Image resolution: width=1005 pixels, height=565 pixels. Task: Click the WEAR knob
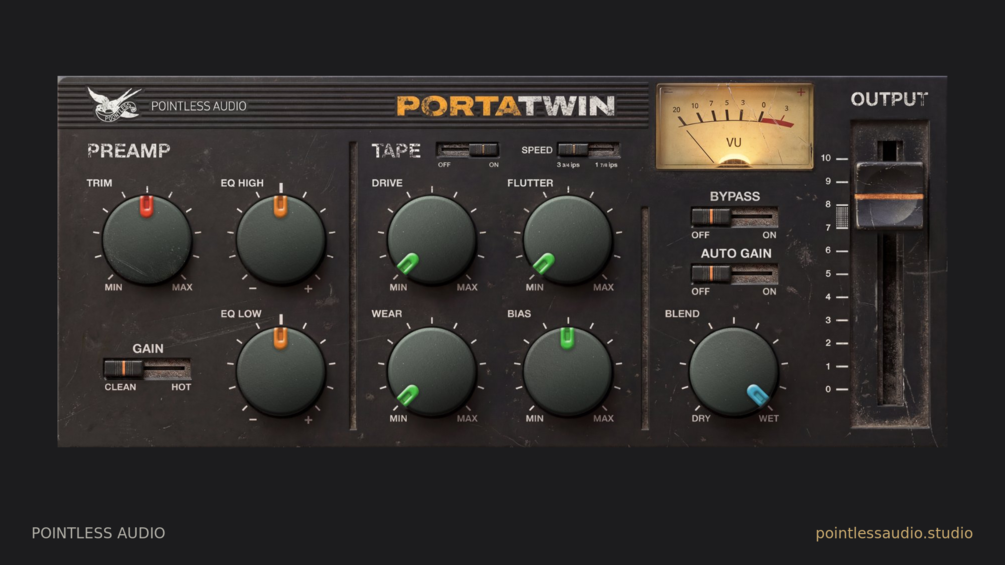pyautogui.click(x=431, y=372)
